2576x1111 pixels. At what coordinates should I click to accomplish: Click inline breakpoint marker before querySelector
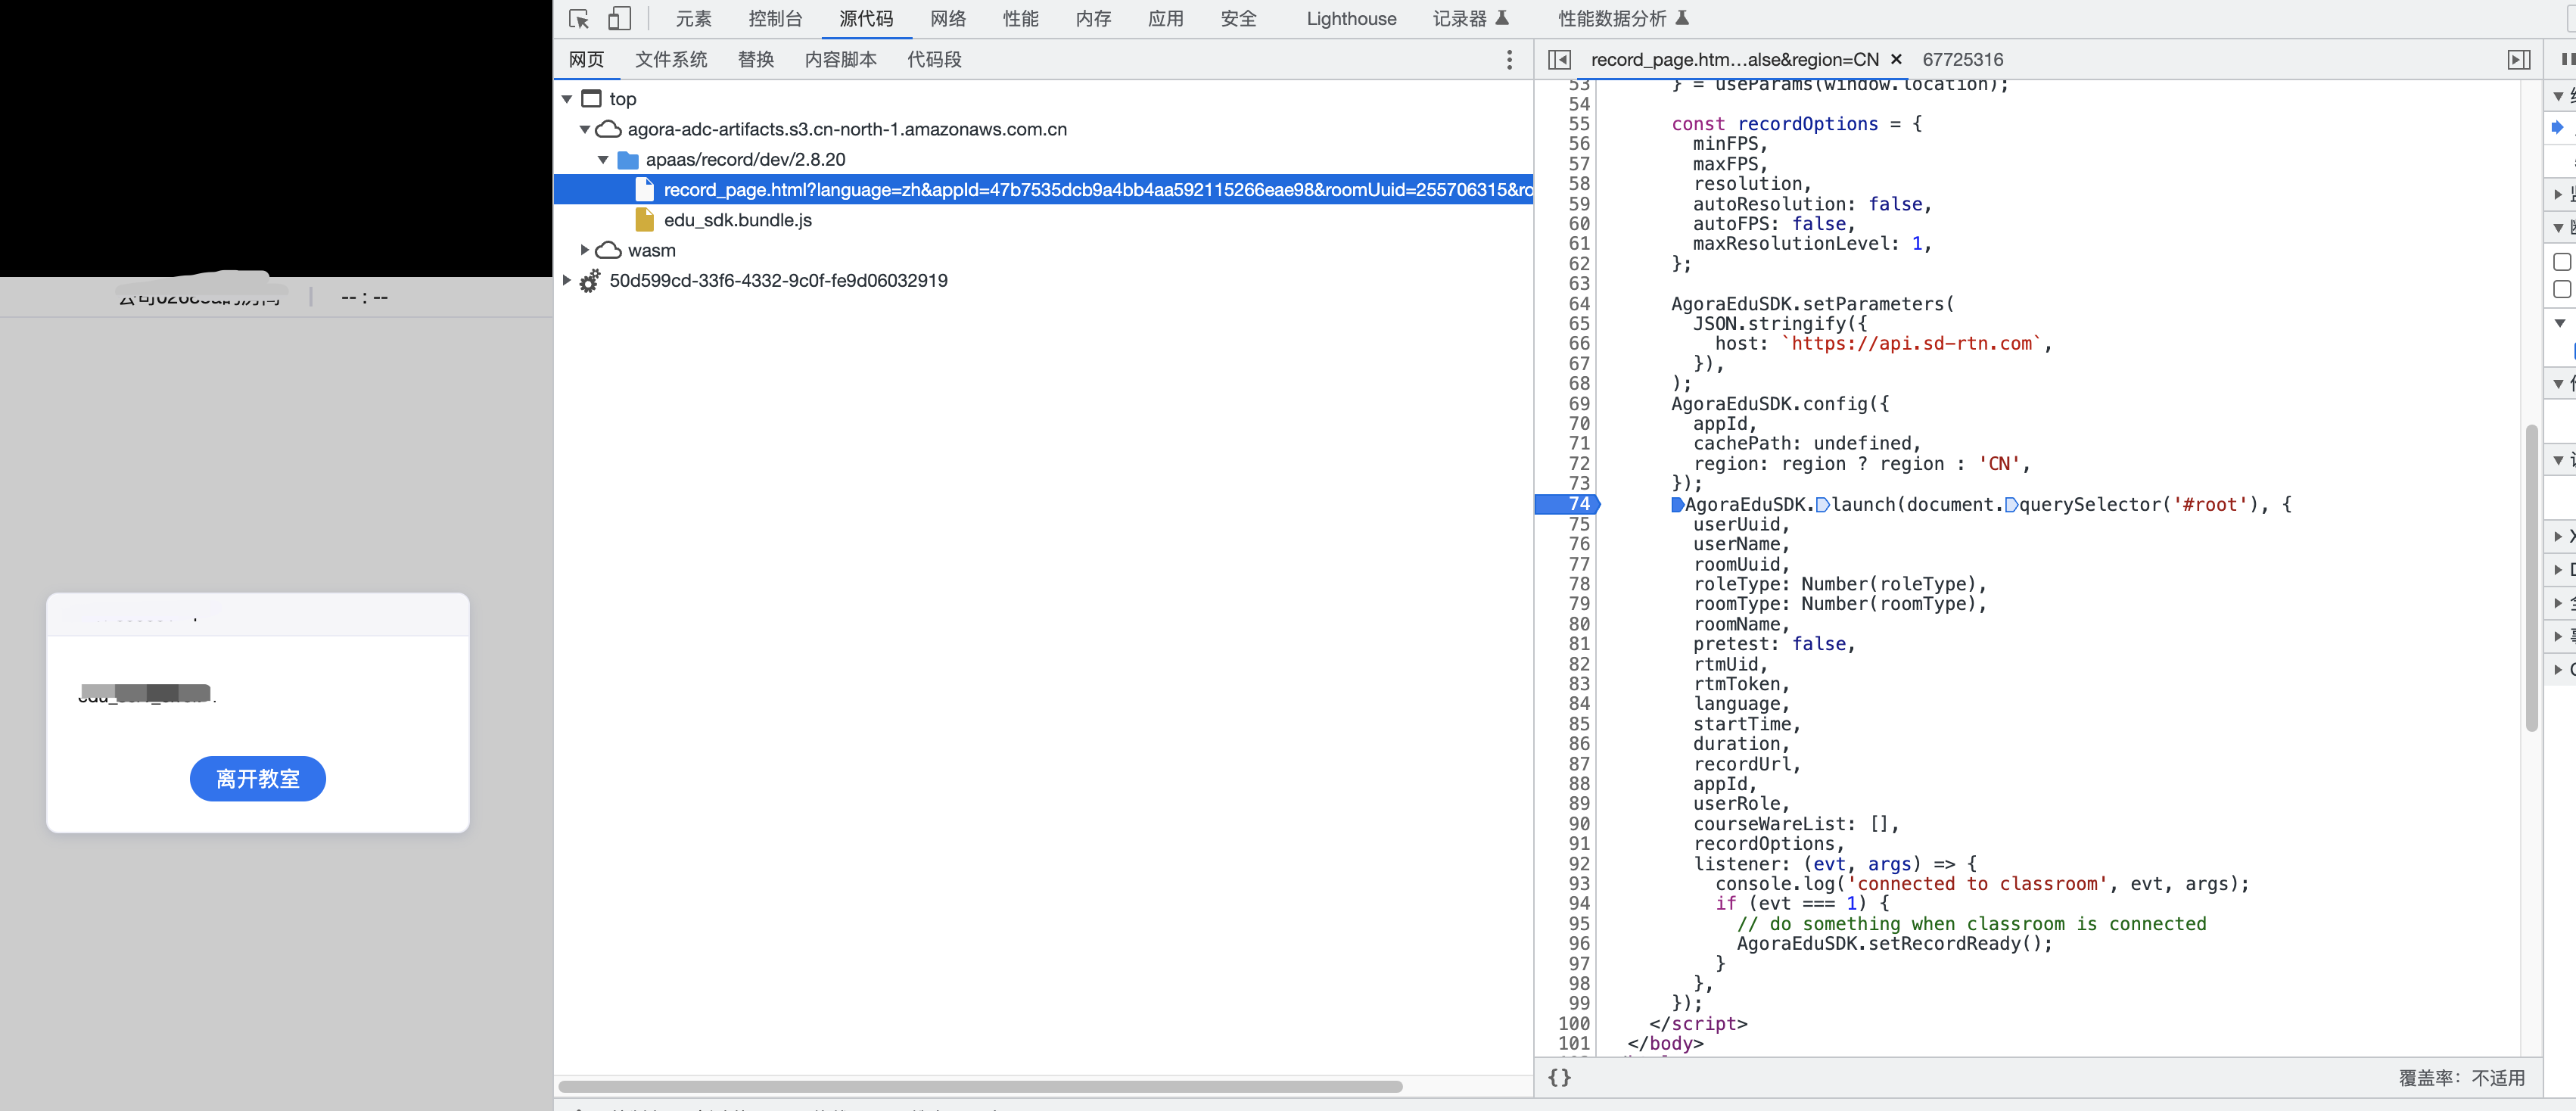point(2011,505)
